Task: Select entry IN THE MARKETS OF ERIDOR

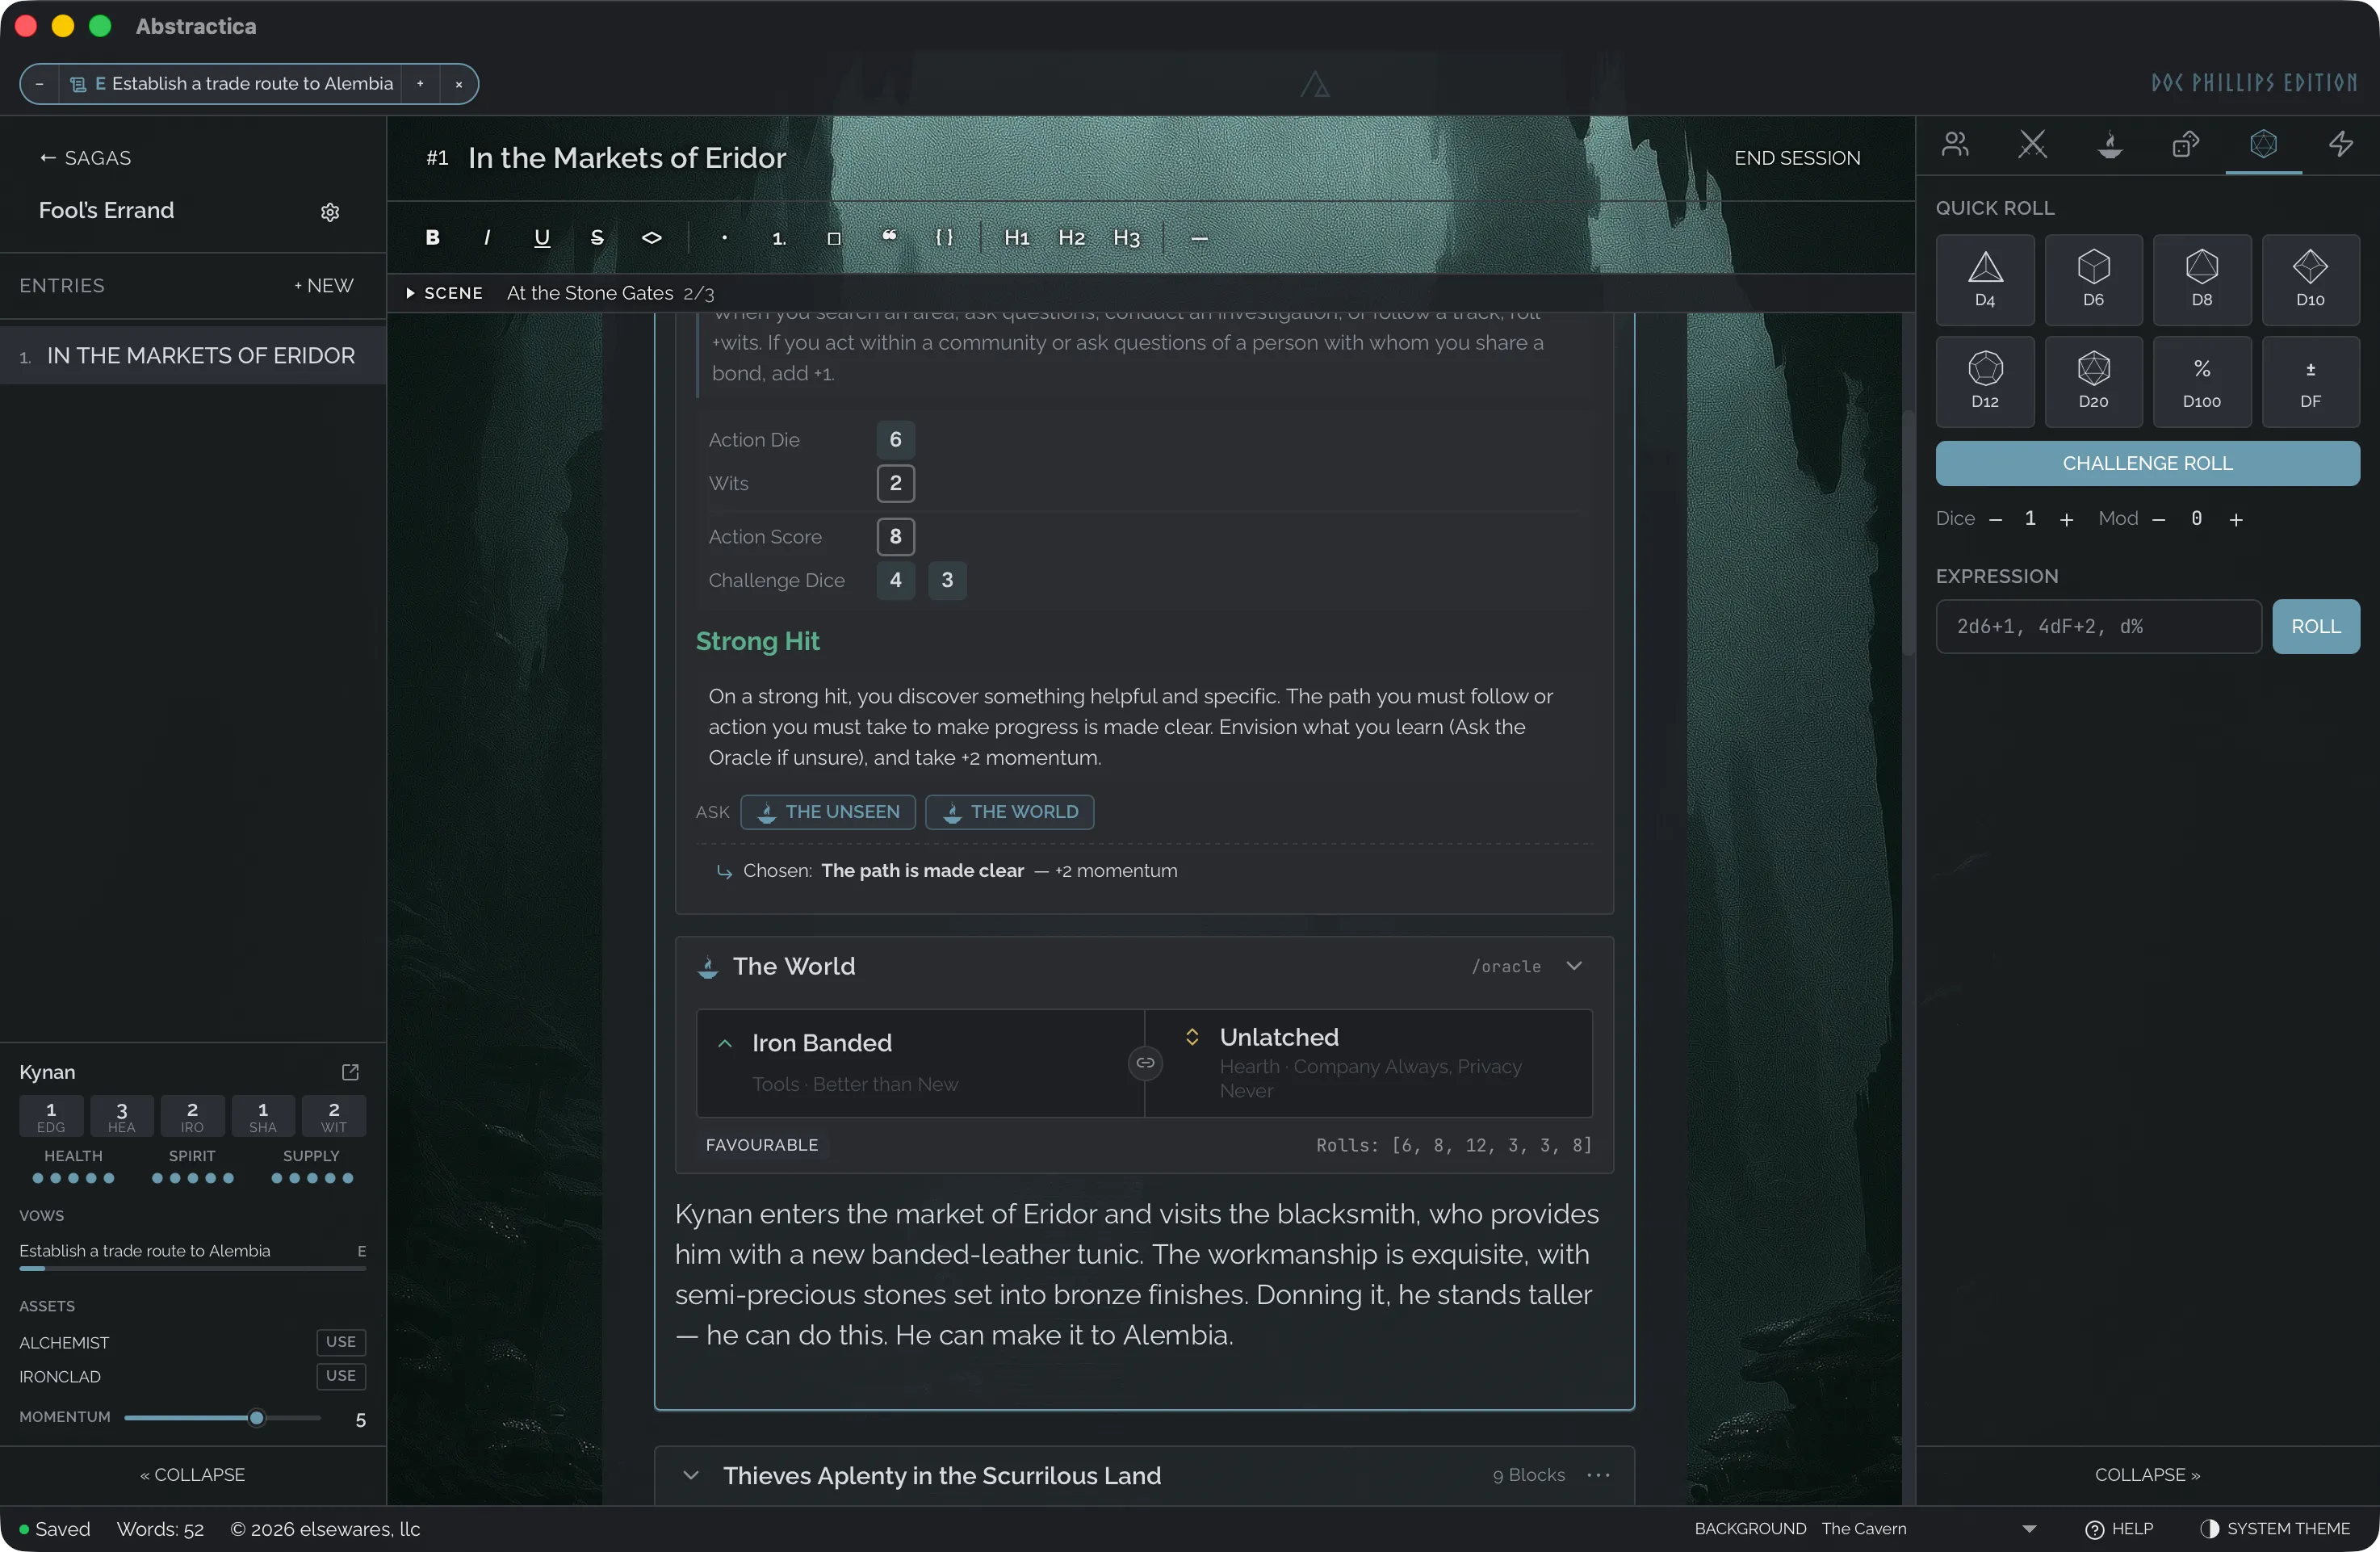Action: coord(193,356)
